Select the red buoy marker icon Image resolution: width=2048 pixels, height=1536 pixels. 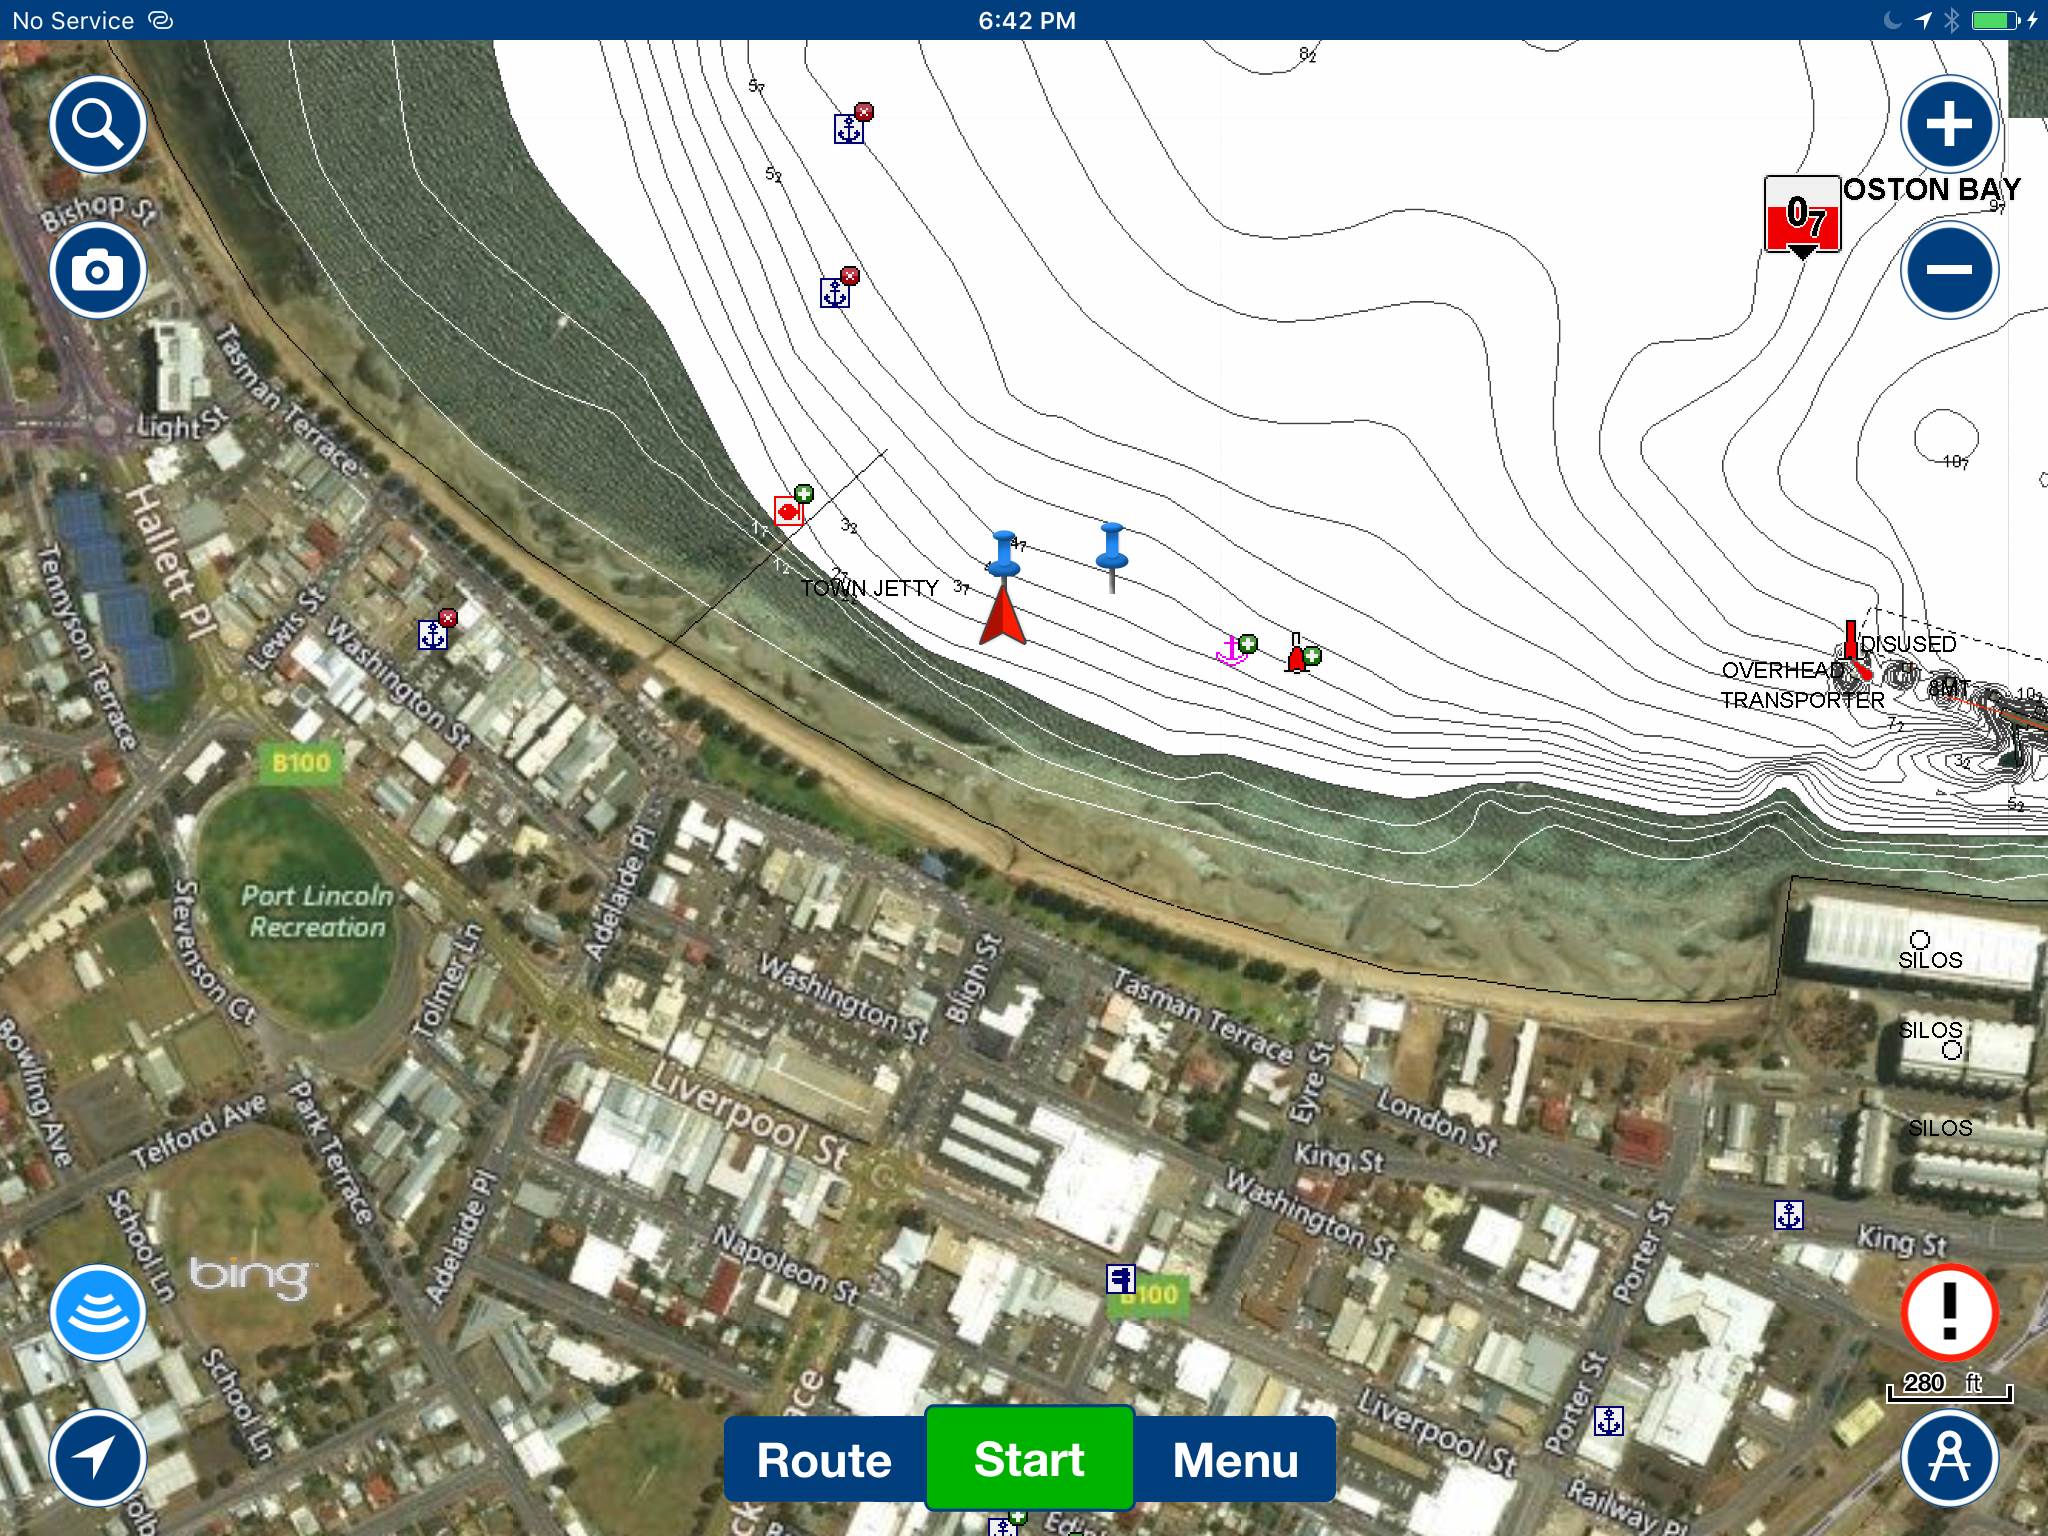(1297, 656)
